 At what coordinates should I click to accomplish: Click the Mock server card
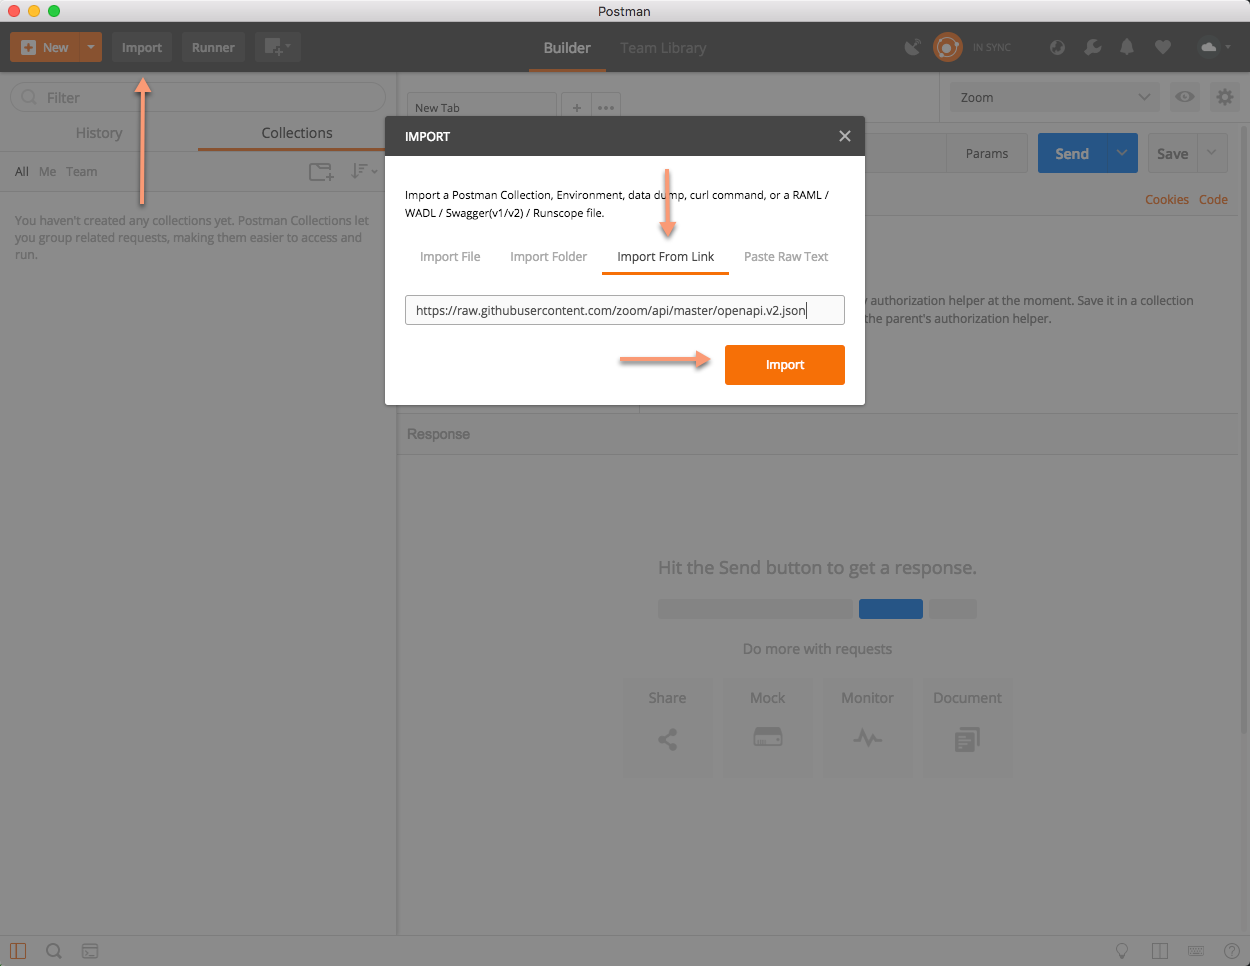click(768, 728)
